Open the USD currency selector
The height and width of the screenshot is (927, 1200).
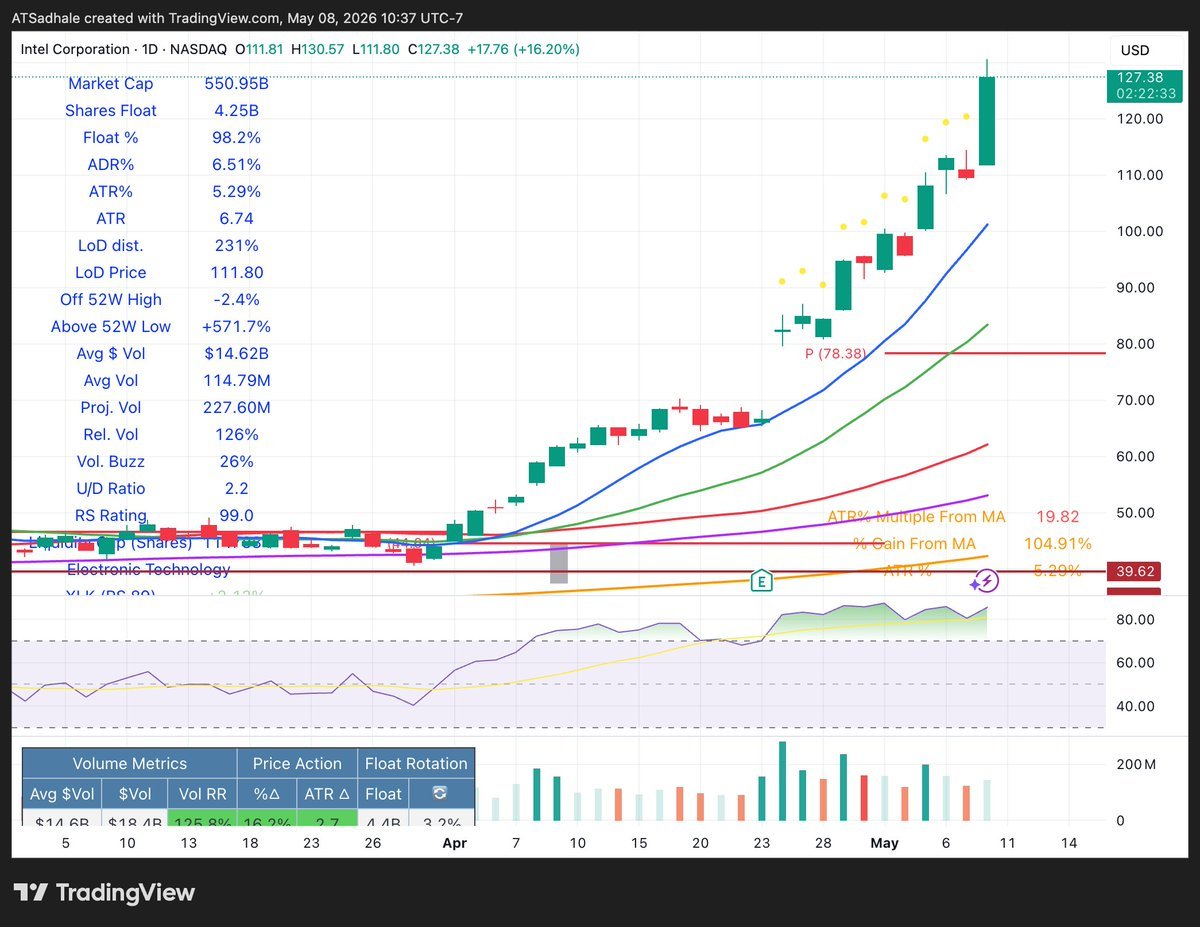pyautogui.click(x=1135, y=50)
